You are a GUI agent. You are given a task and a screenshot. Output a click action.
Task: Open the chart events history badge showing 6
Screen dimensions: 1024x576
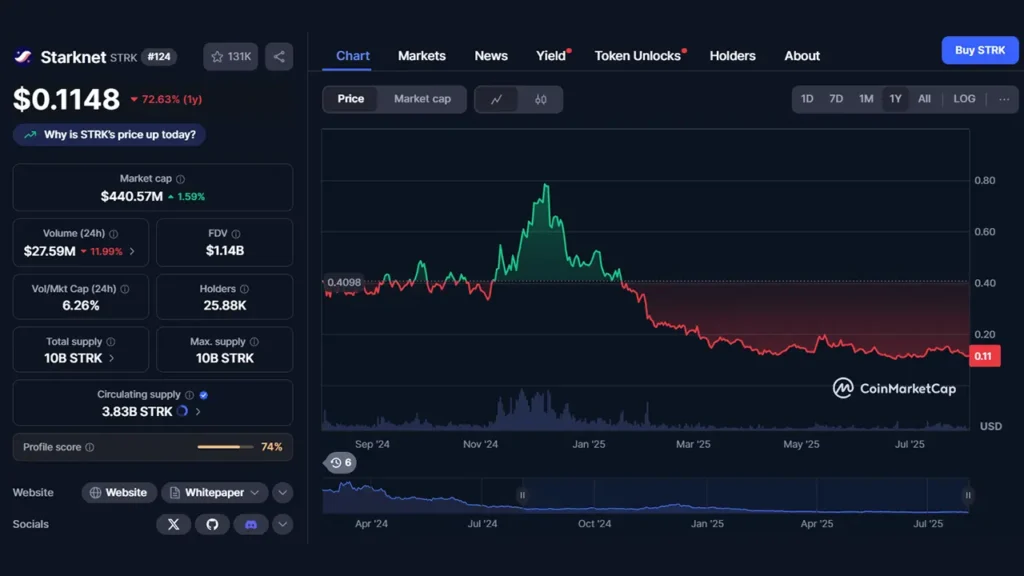coord(341,463)
